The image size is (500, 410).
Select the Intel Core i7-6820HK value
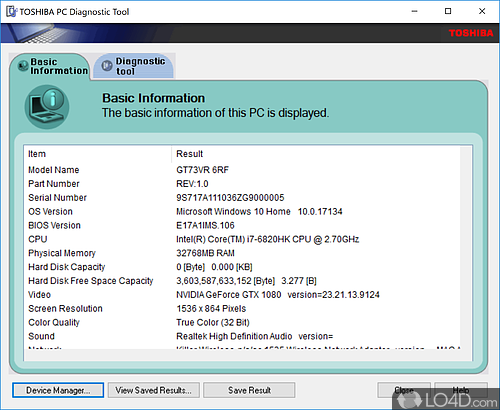268,239
